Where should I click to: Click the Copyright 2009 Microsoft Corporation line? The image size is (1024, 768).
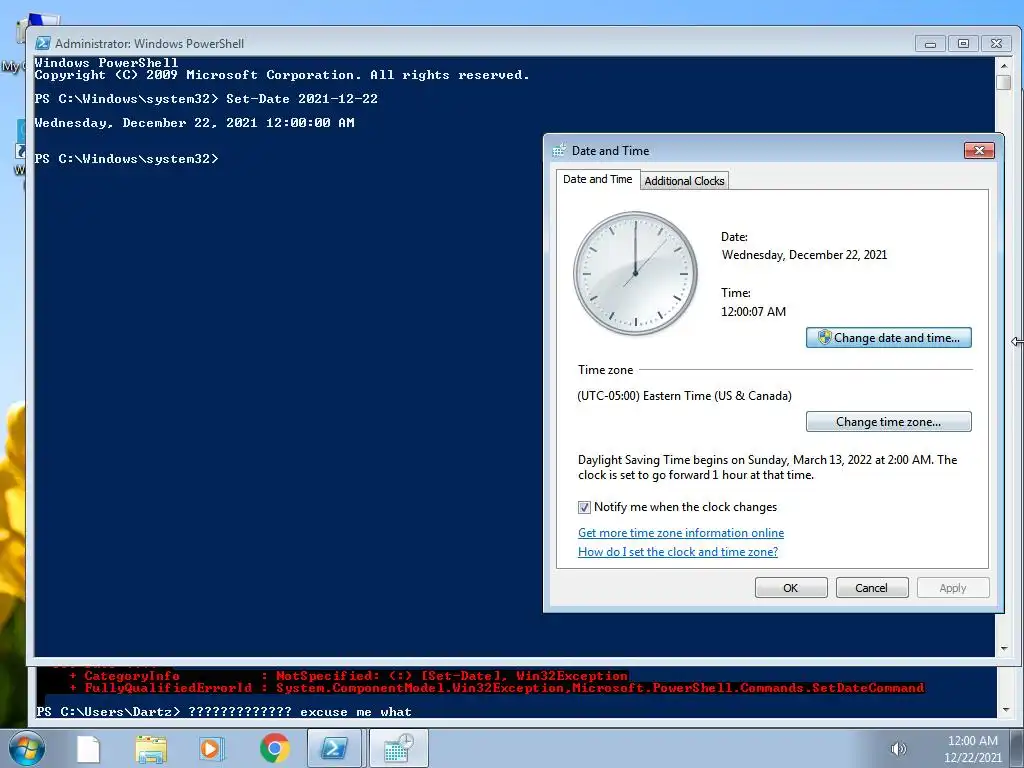281,75
